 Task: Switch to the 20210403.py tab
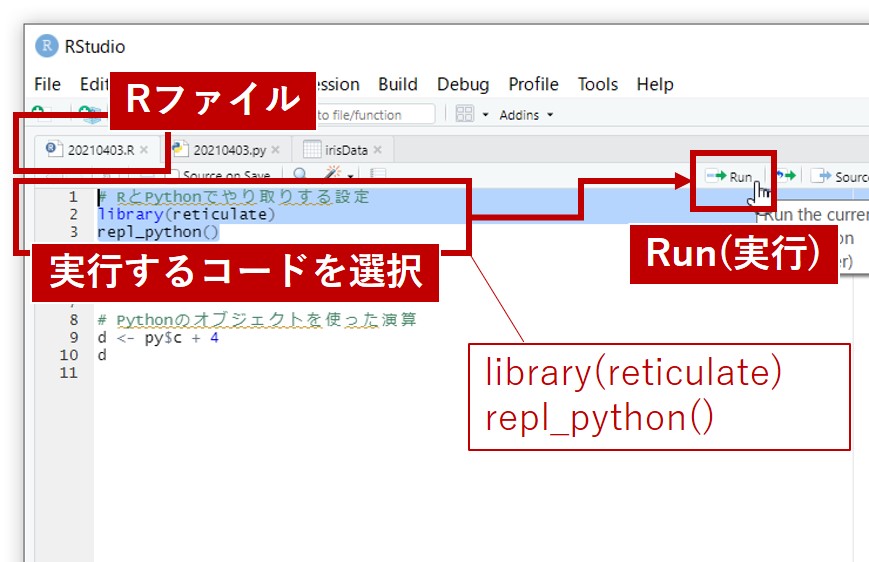(228, 150)
